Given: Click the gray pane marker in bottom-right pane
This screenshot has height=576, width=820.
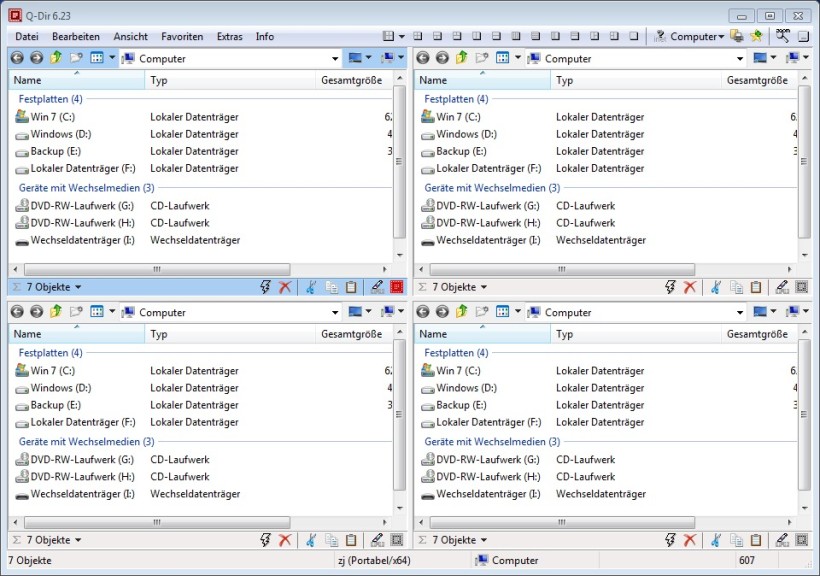Looking at the screenshot, I should pyautogui.click(x=802, y=540).
